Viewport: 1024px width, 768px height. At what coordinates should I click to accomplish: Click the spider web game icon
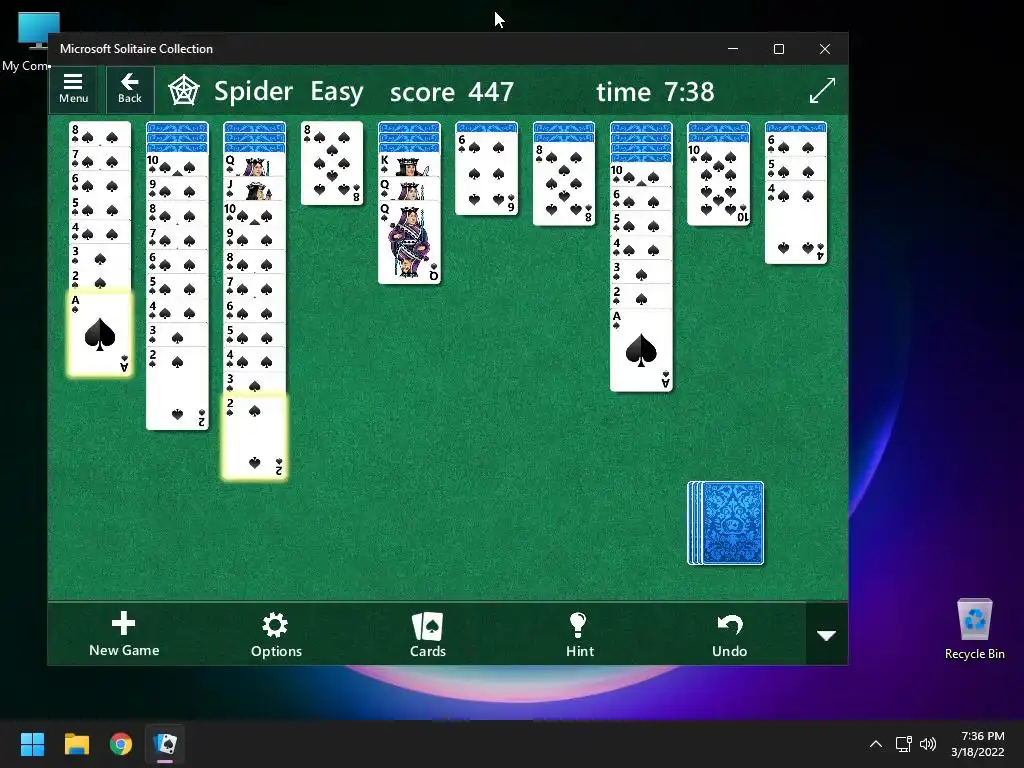tap(184, 91)
